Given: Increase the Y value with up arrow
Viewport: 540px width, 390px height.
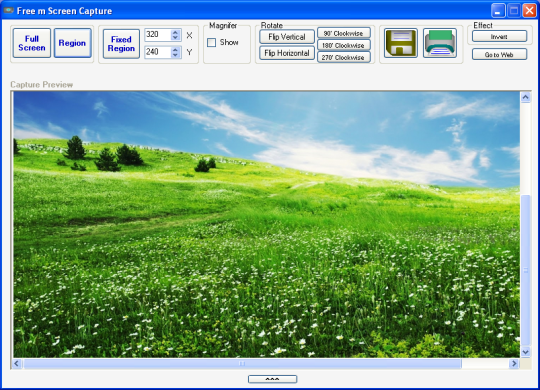Looking at the screenshot, I should [x=176, y=49].
